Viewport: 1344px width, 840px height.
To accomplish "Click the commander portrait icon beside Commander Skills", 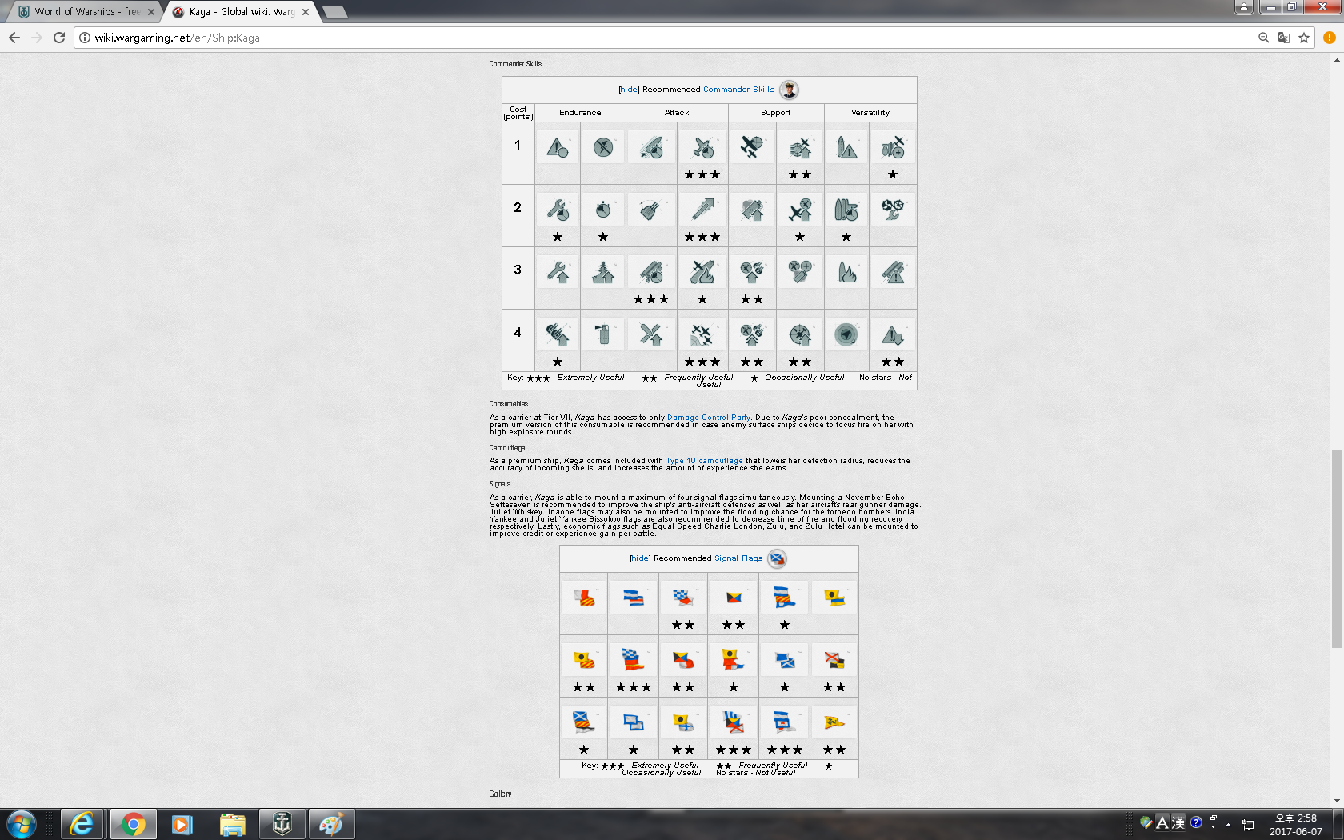I will 789,89.
